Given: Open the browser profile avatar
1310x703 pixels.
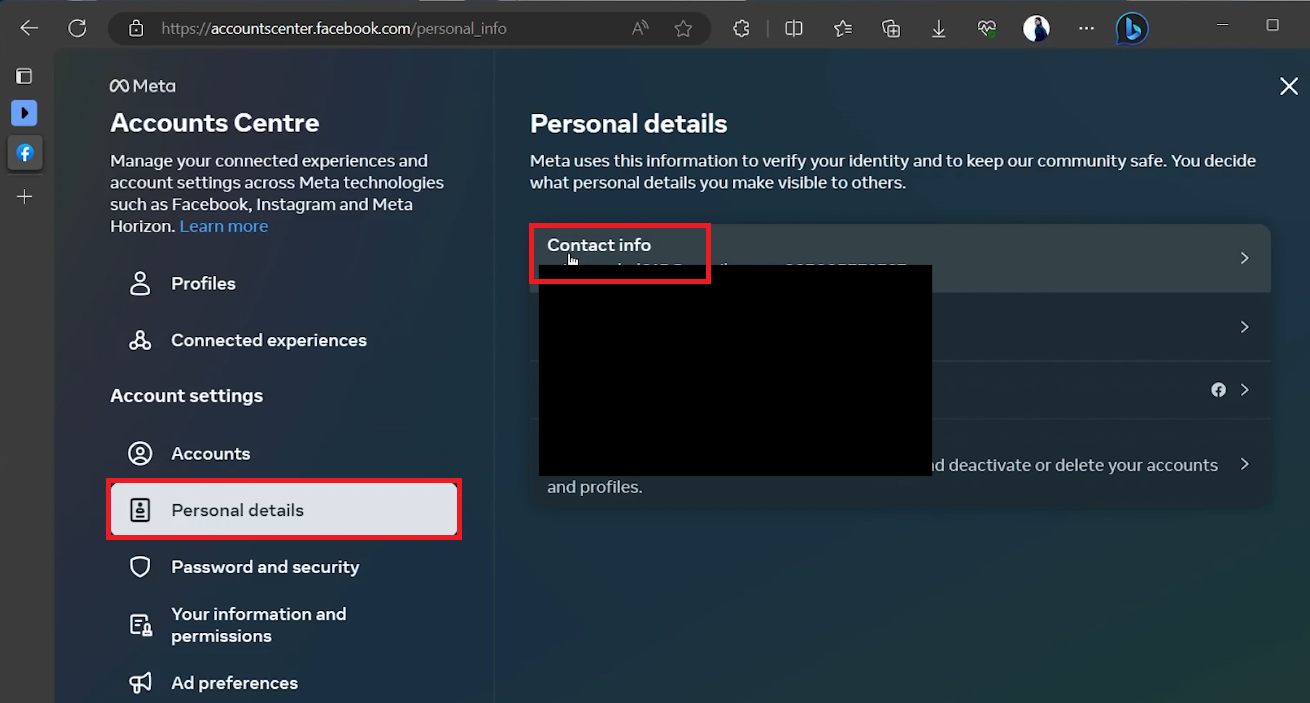Looking at the screenshot, I should tap(1036, 29).
